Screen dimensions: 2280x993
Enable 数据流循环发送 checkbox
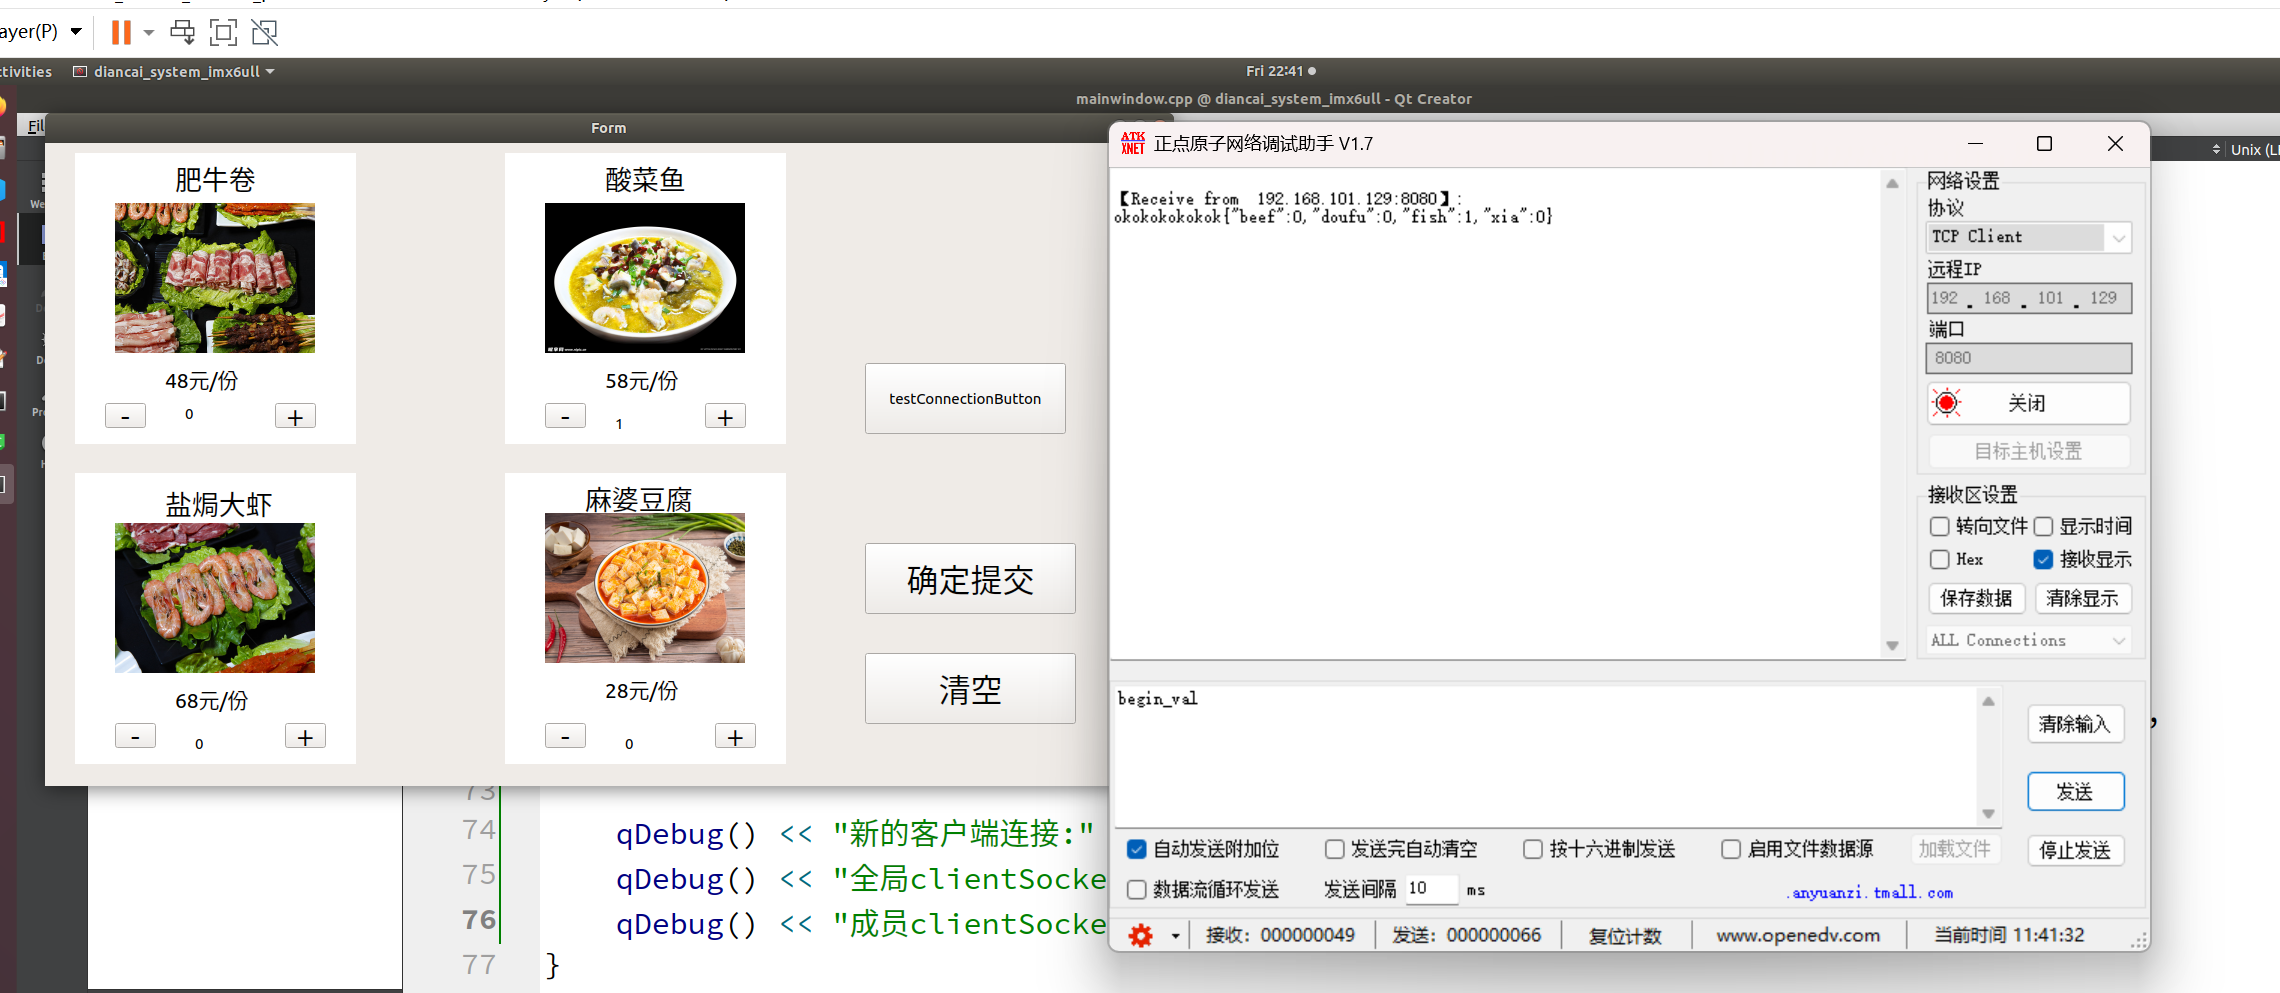(x=1136, y=889)
